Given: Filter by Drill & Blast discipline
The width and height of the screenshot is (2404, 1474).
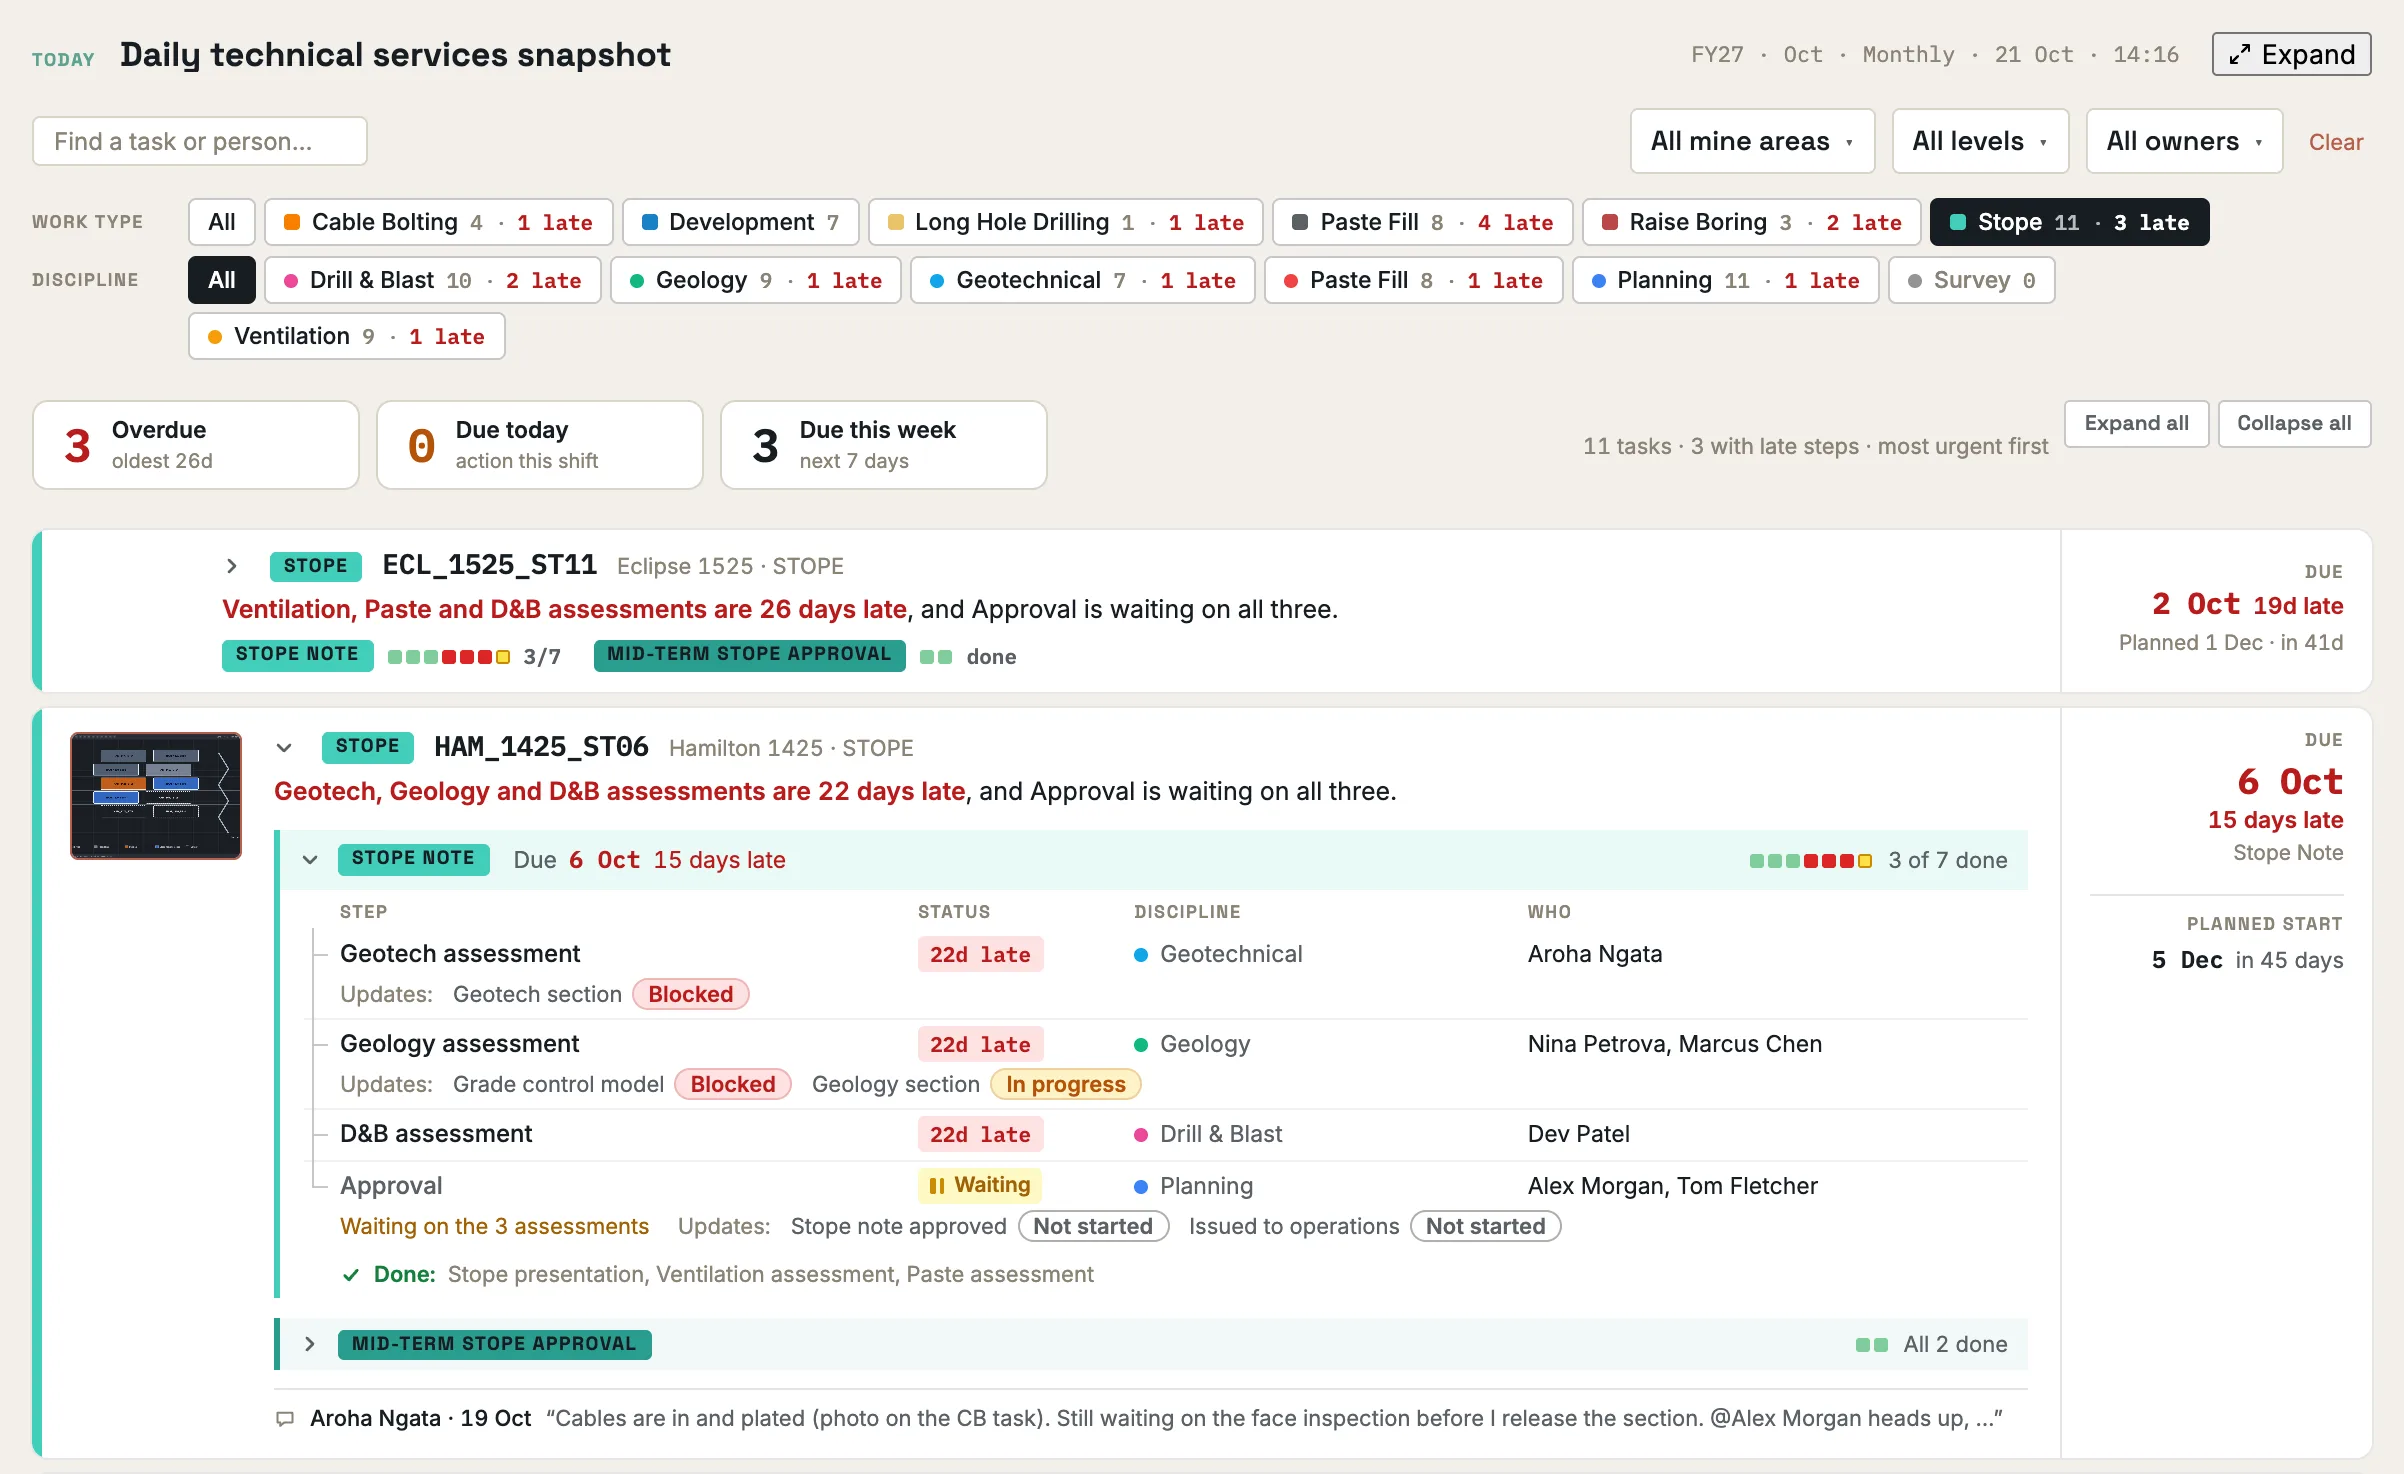Looking at the screenshot, I should [432, 280].
